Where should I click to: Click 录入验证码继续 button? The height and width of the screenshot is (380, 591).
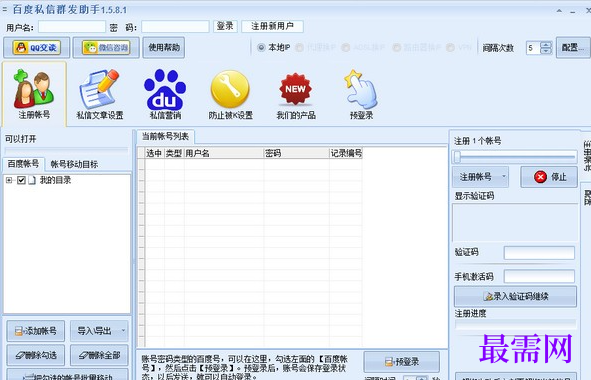click(x=515, y=296)
